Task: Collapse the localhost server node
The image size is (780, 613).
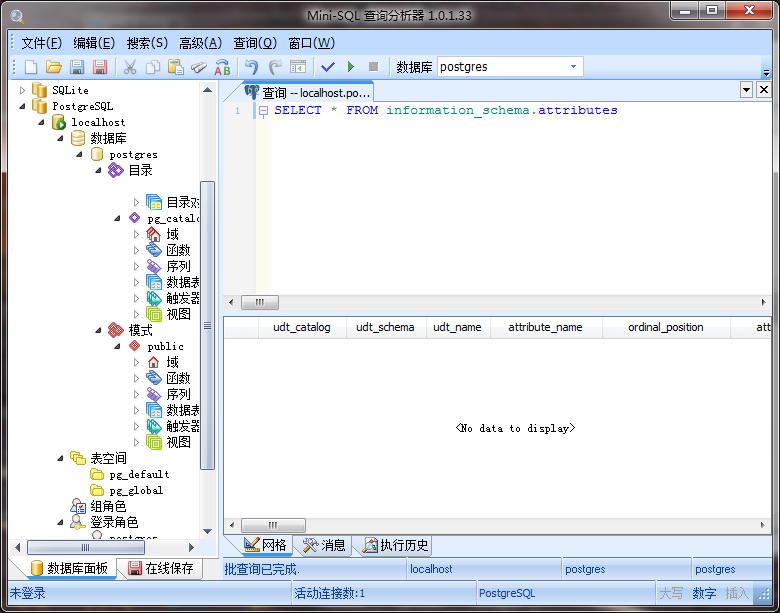Action: 42,122
